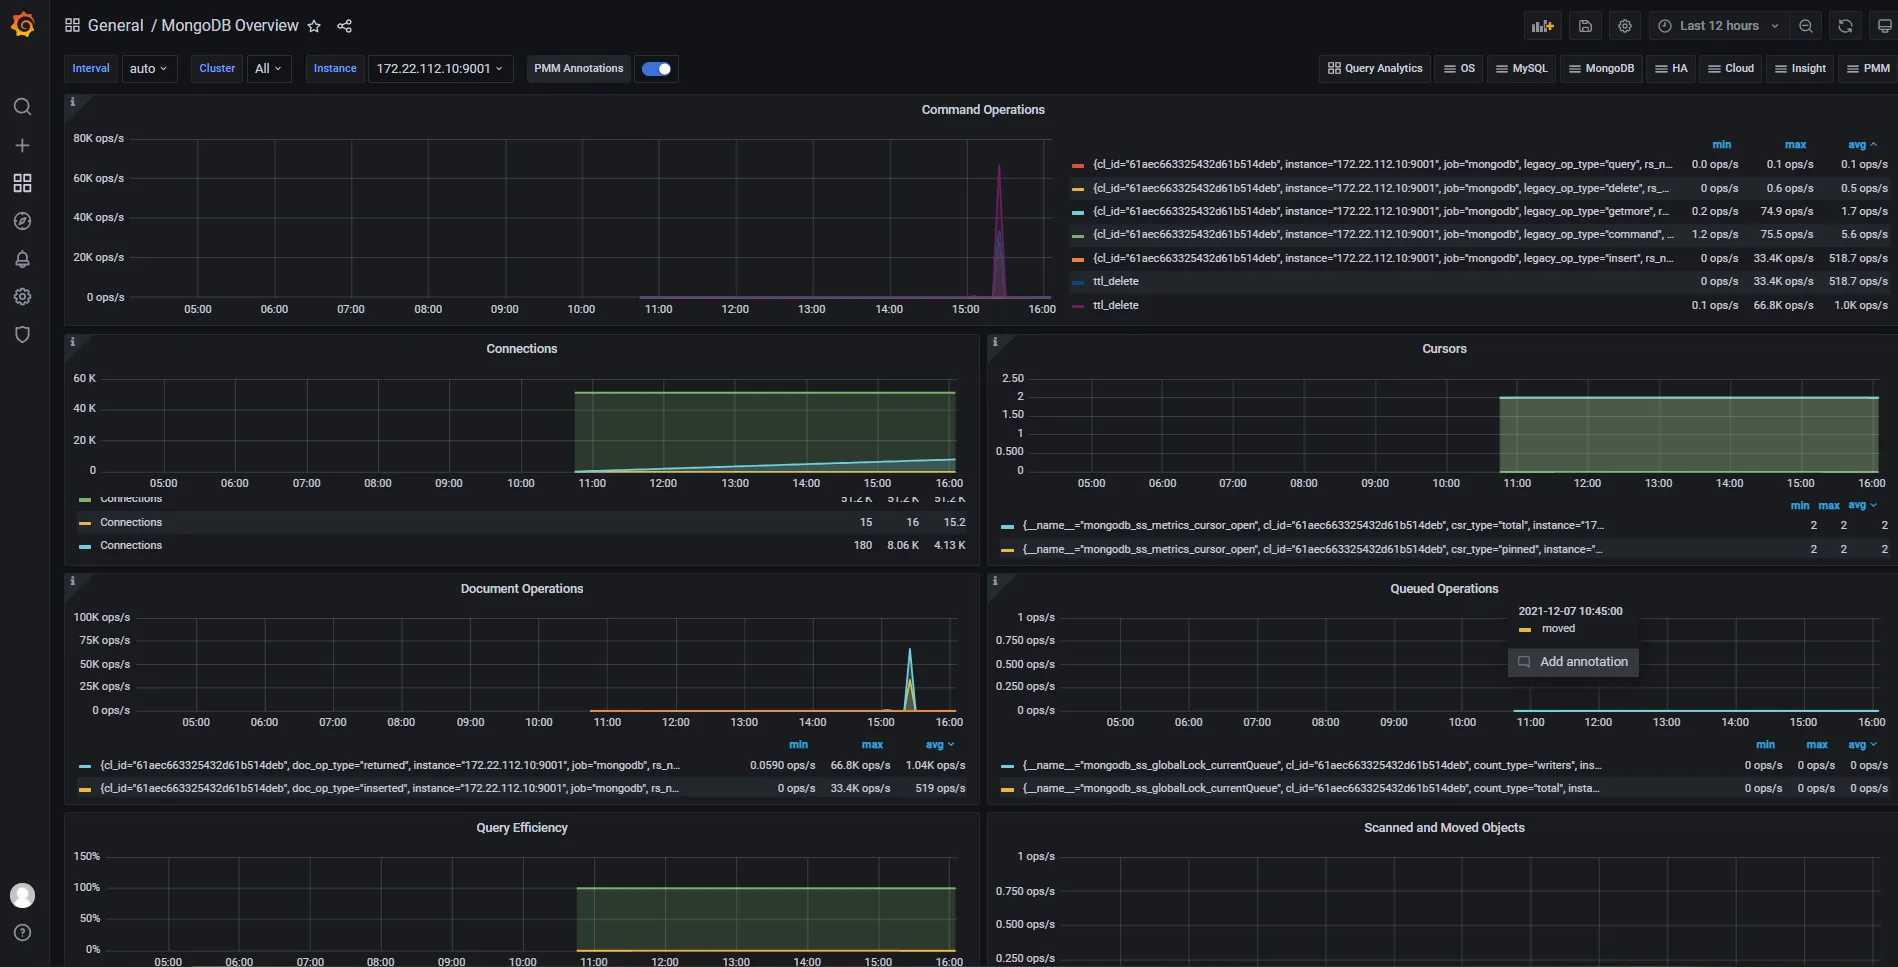Open the Last 12 hours time picker
Image resolution: width=1898 pixels, height=967 pixels.
pos(1718,26)
